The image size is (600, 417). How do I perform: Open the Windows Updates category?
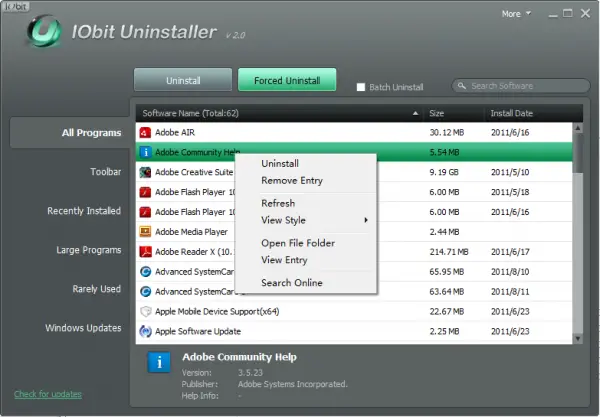83,328
